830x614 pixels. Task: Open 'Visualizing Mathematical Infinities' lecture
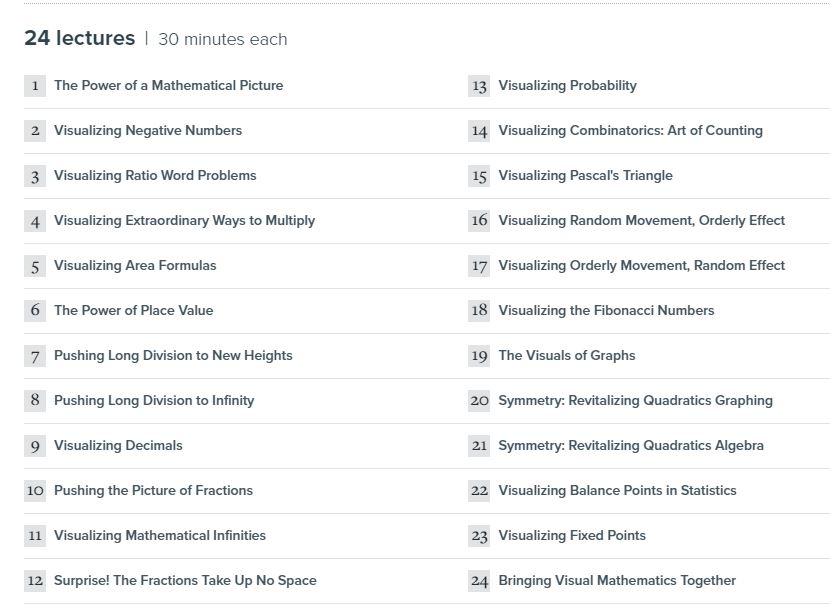tap(160, 536)
